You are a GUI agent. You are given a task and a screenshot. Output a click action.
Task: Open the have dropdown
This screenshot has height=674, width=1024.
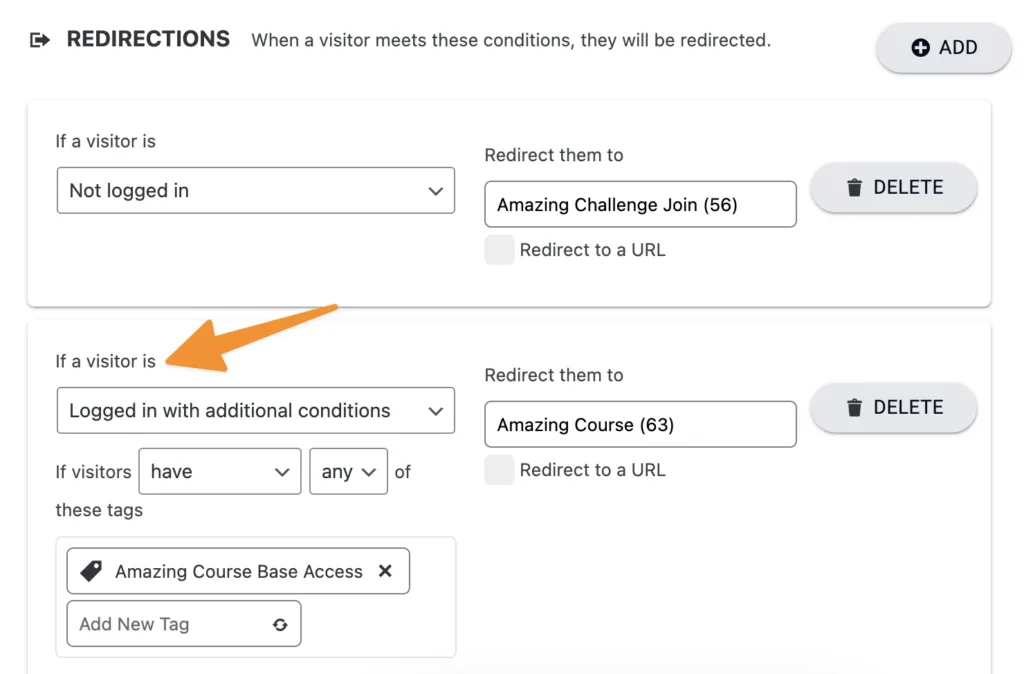tap(219, 471)
